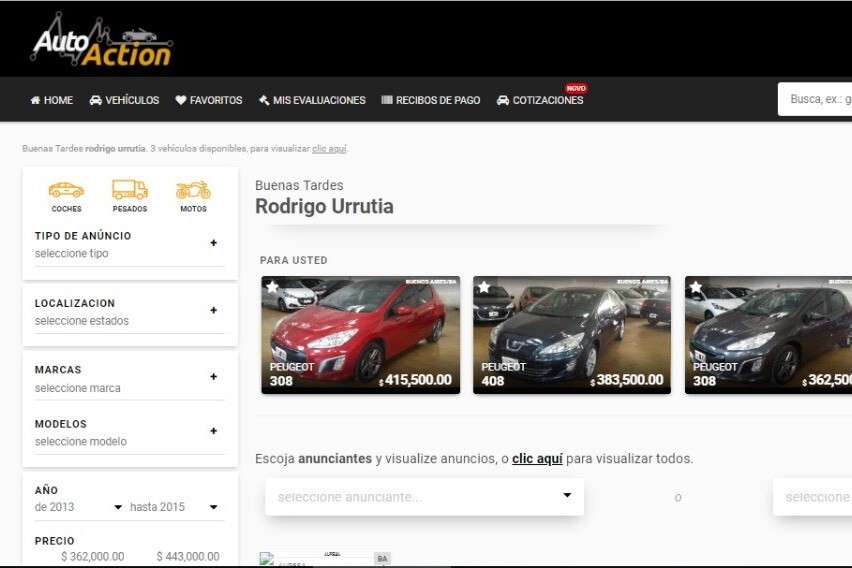The image size is (852, 568).
Task: Select the Motos motorcycle icon
Action: 193,190
